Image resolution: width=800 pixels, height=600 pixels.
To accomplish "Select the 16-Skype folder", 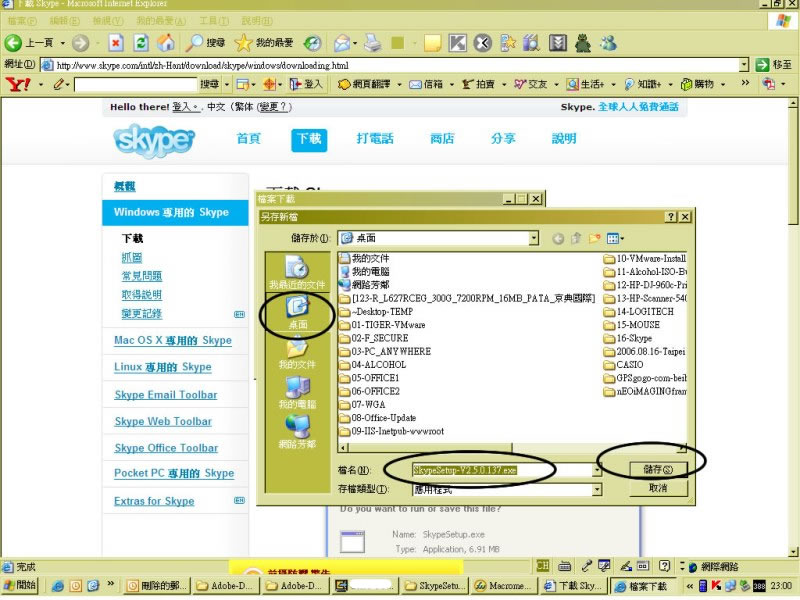I will pyautogui.click(x=628, y=338).
